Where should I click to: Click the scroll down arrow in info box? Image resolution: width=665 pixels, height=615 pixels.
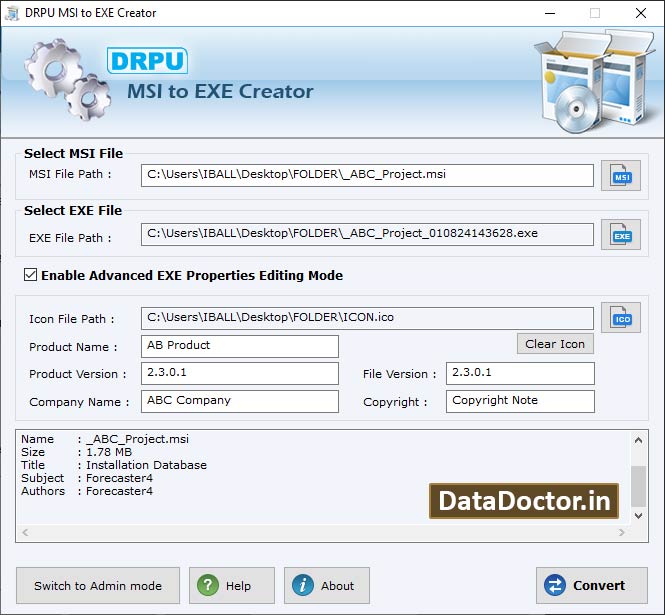coord(638,516)
